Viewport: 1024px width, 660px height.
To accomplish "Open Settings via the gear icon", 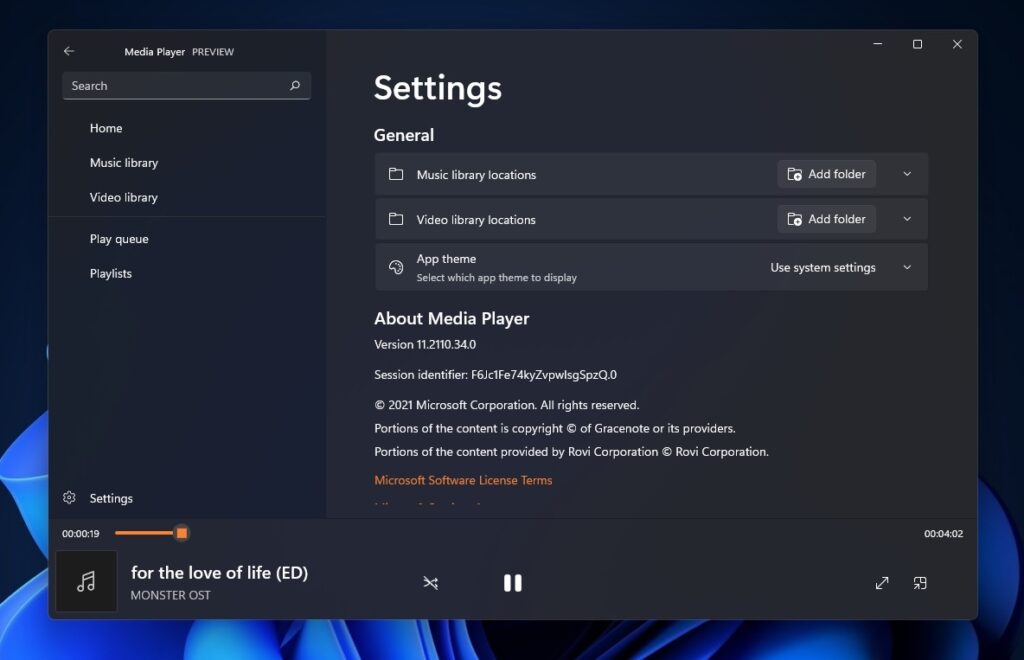I will coord(70,497).
